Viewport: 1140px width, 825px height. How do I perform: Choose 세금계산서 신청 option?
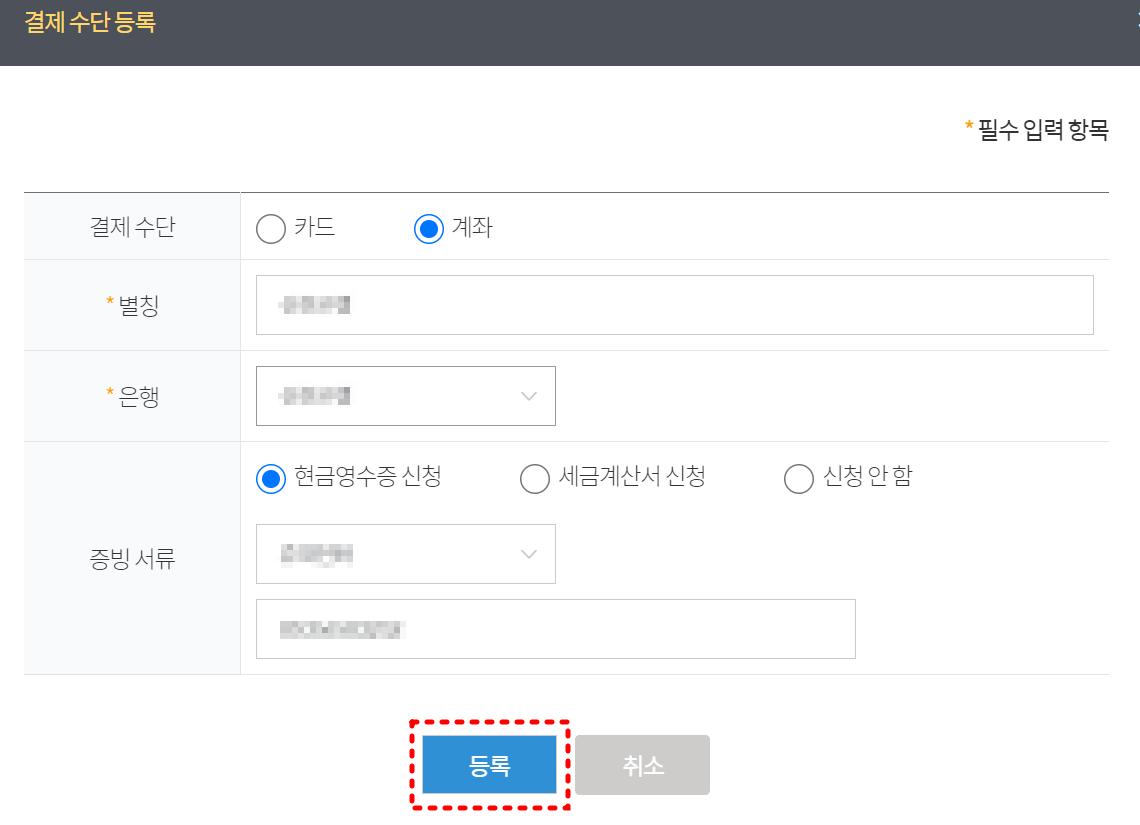coord(534,479)
